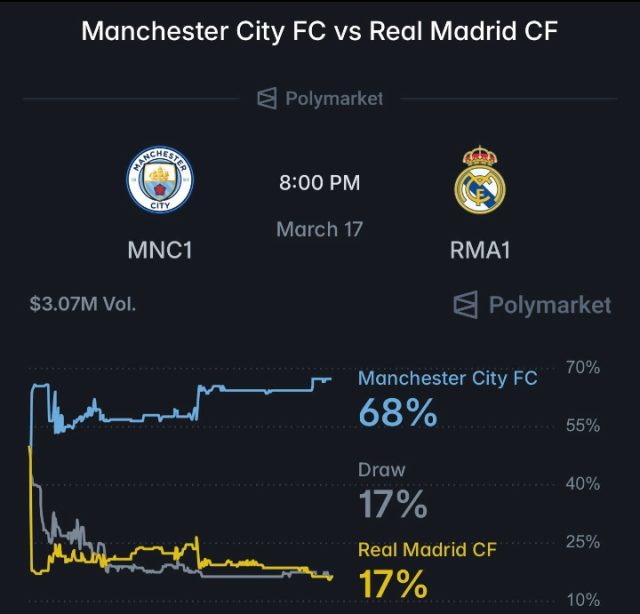Click the Real Madrid club crest
Screen dimensions: 640x614
480,182
